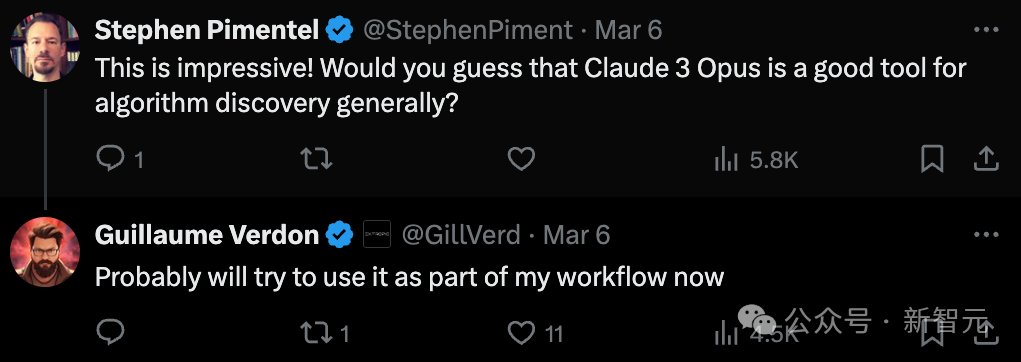Image resolution: width=1021 pixels, height=362 pixels.
Task: Open Guillaume Verdon display name link
Action: [x=207, y=234]
